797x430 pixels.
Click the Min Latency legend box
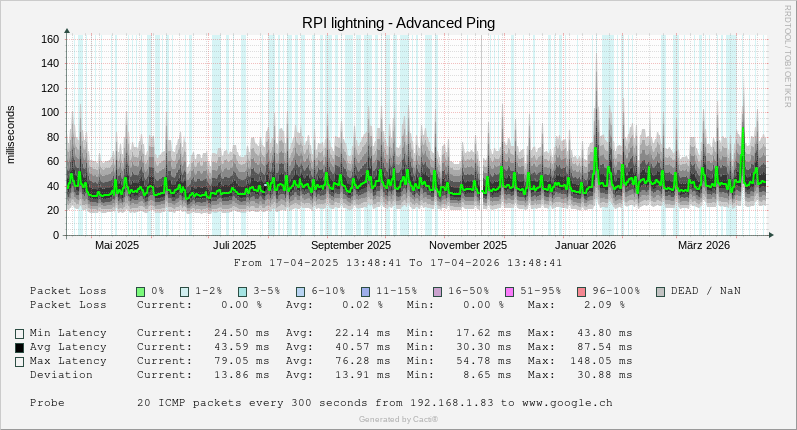pos(19,334)
